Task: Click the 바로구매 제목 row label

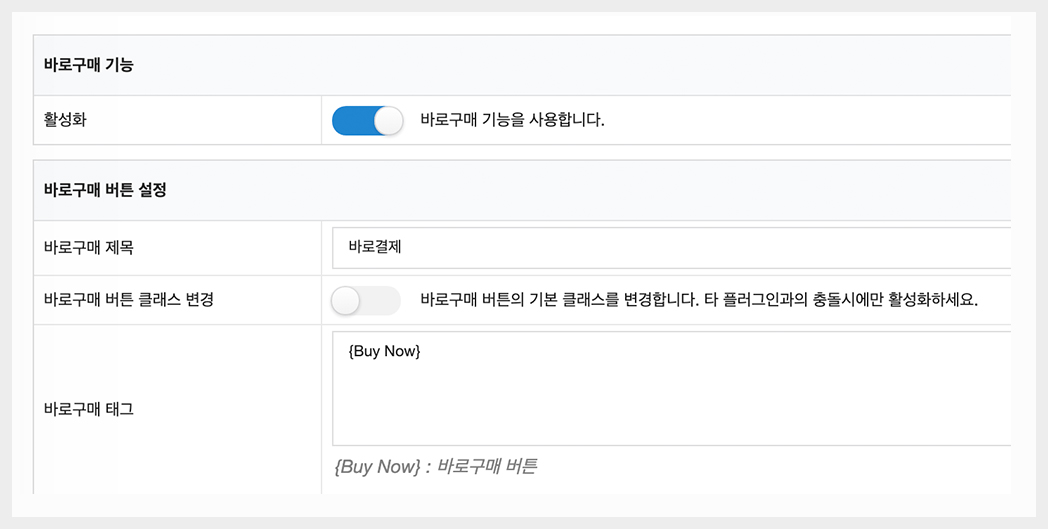Action: pyautogui.click(x=90, y=248)
